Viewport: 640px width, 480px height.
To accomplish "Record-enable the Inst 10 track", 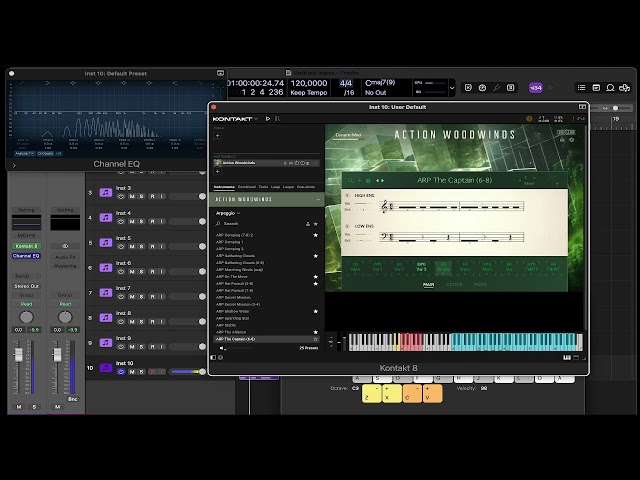I will 152,372.
